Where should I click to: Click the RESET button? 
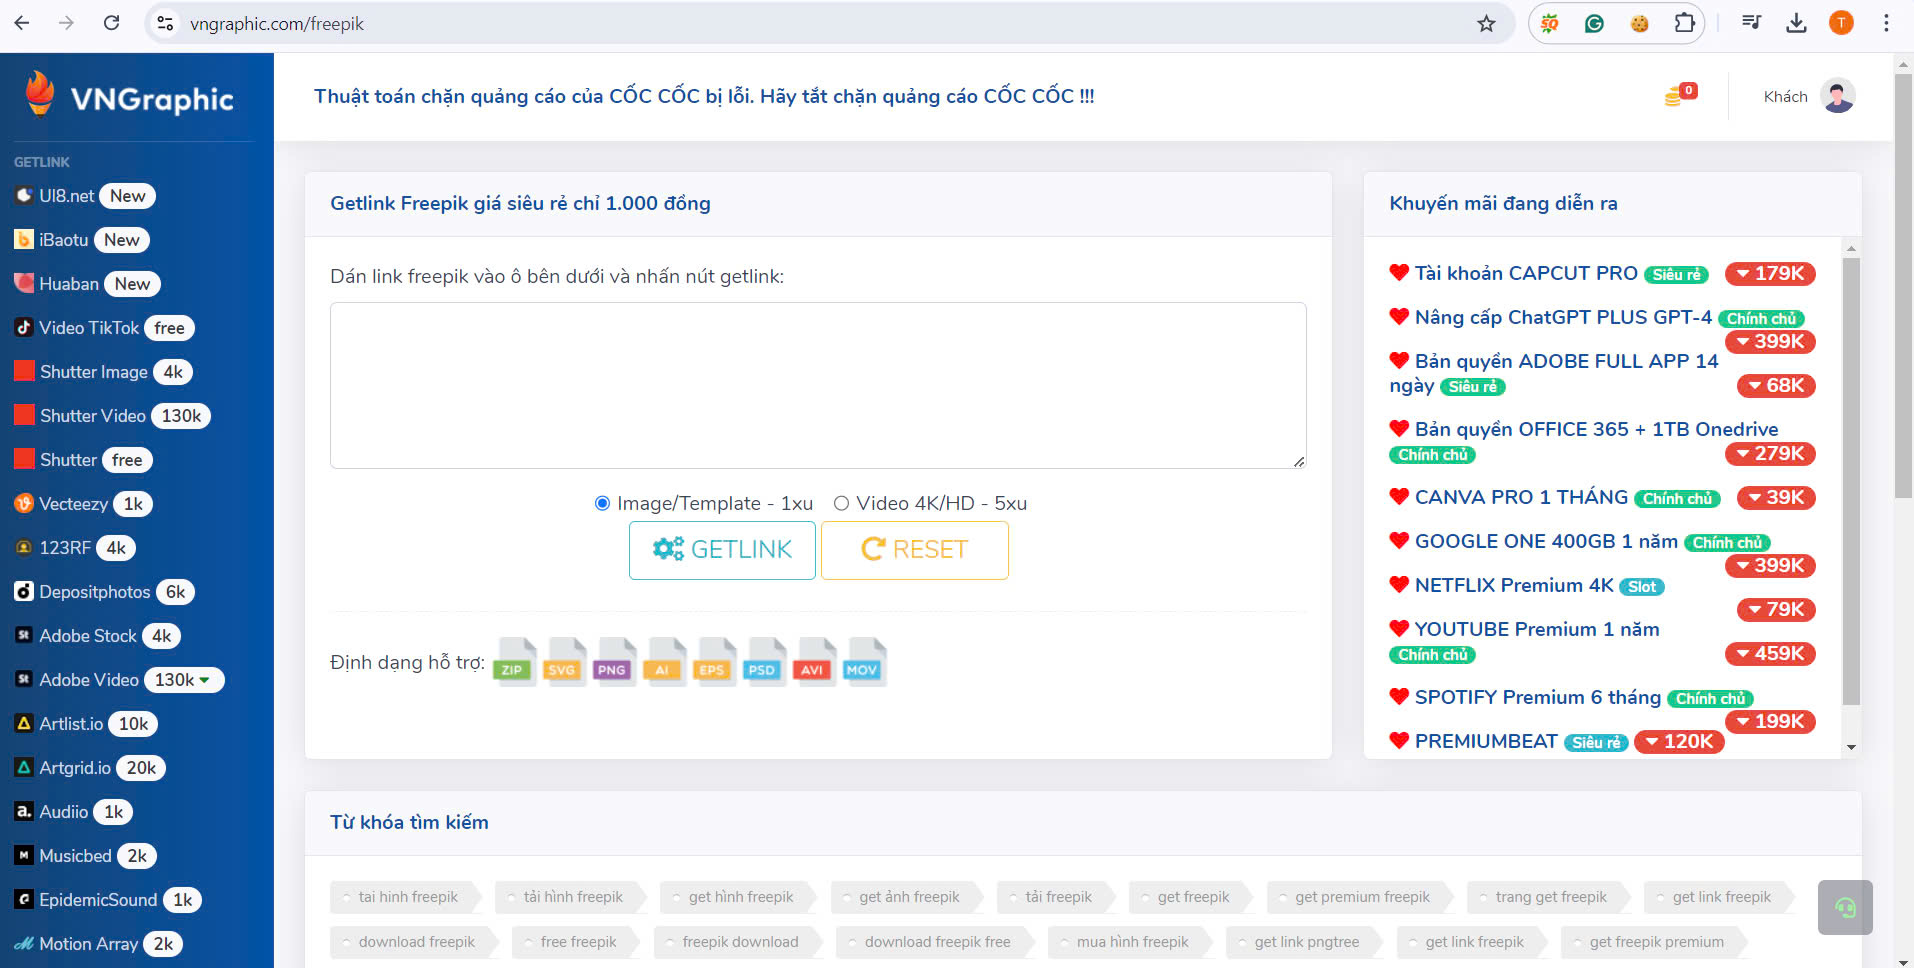click(915, 550)
